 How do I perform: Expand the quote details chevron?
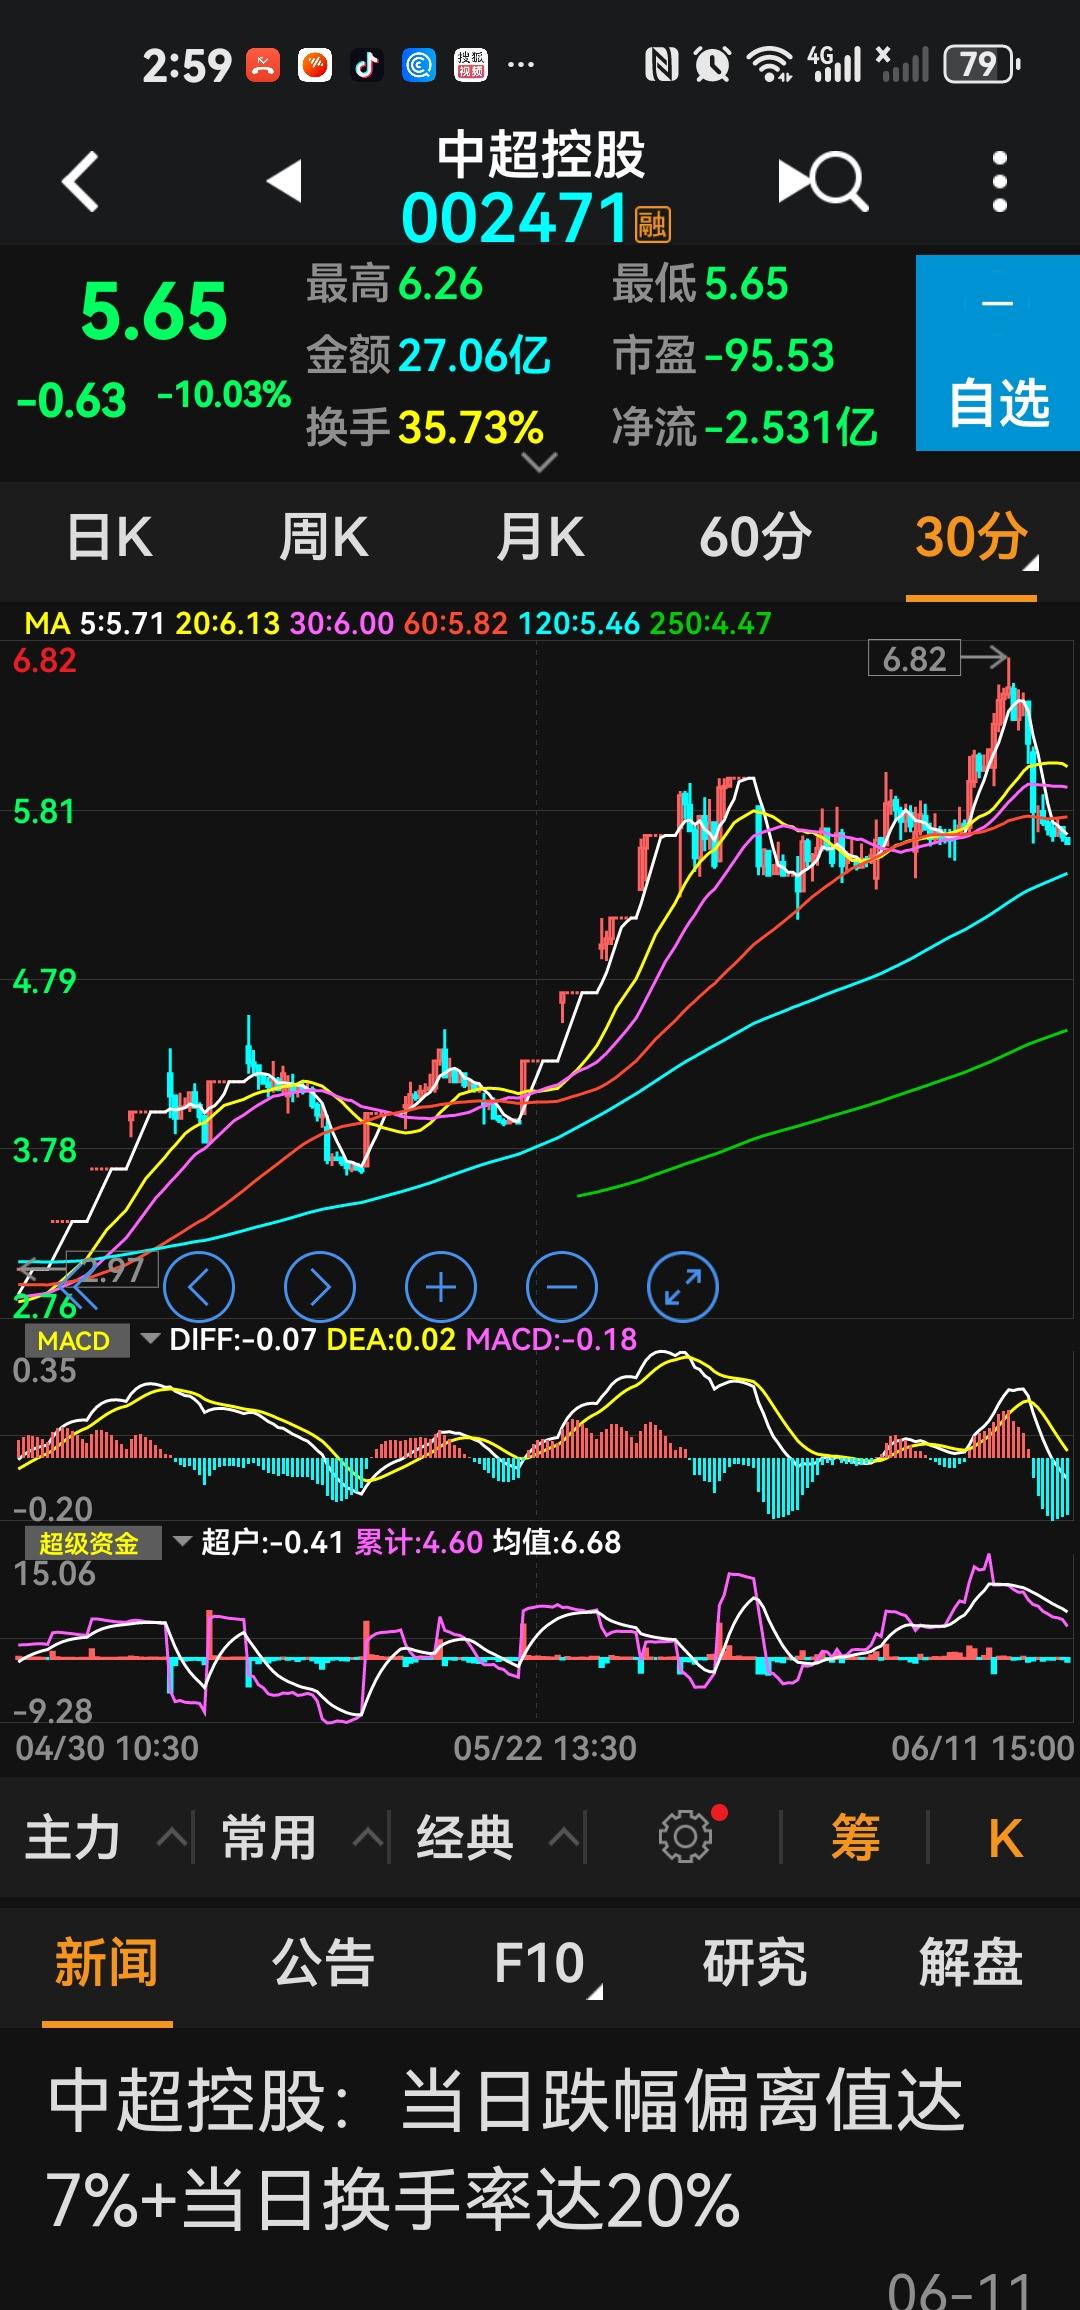[540, 463]
